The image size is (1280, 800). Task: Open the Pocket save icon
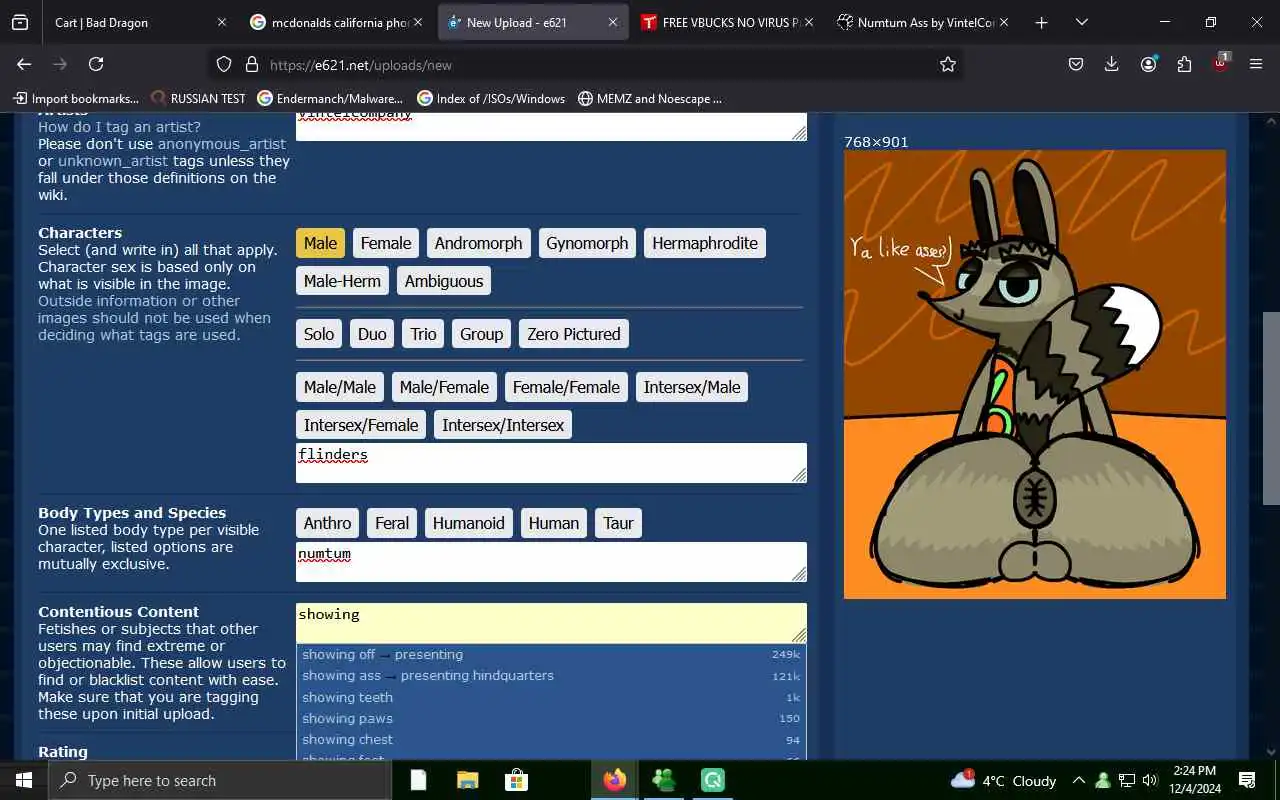coord(1076,64)
